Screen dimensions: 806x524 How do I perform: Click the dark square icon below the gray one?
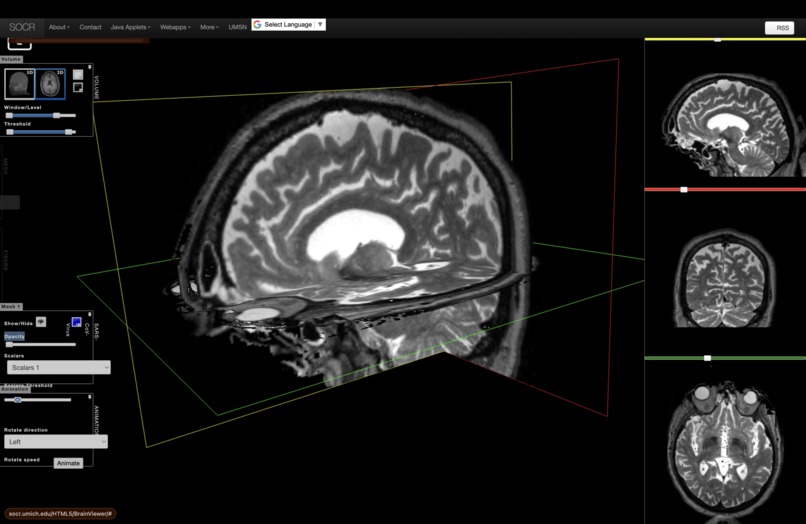click(x=78, y=87)
